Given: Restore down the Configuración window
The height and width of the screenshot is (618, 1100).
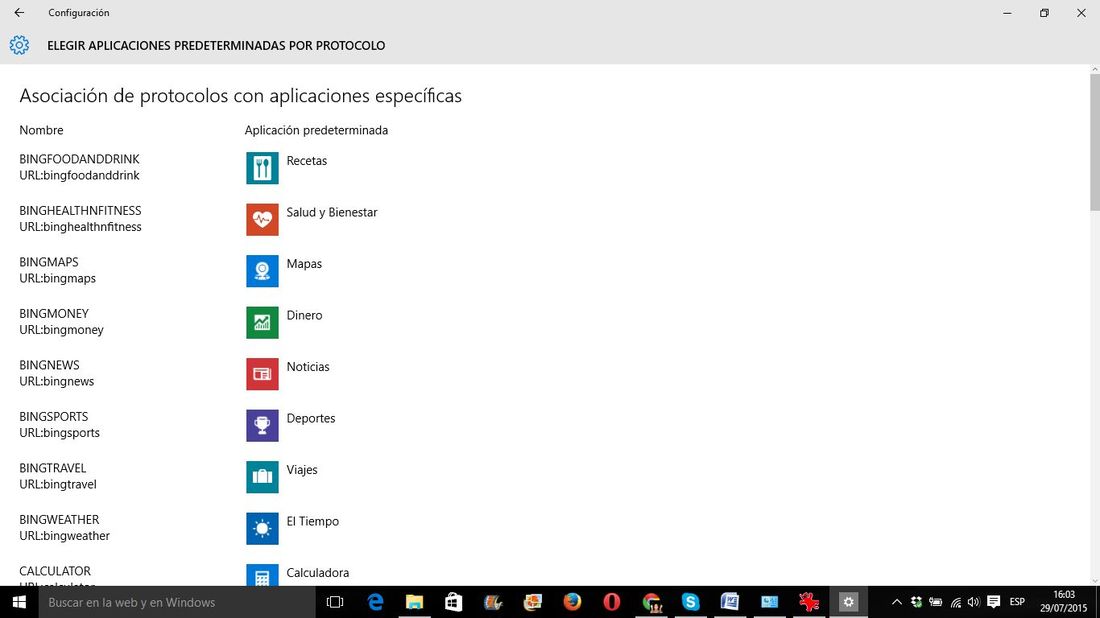Looking at the screenshot, I should pyautogui.click(x=1044, y=13).
